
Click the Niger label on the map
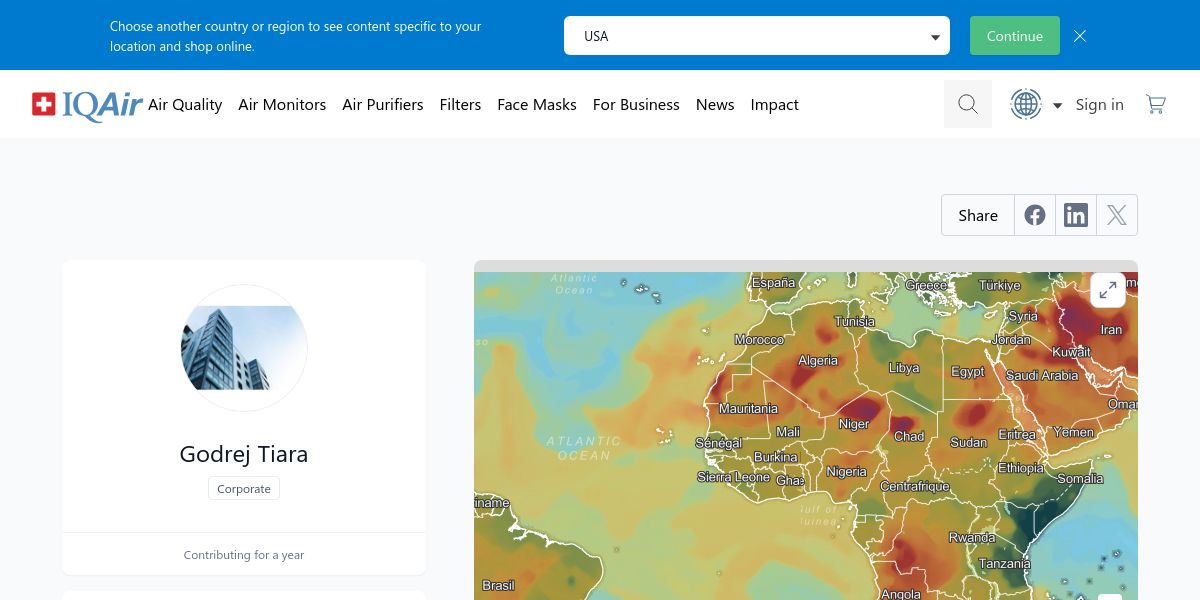[854, 425]
